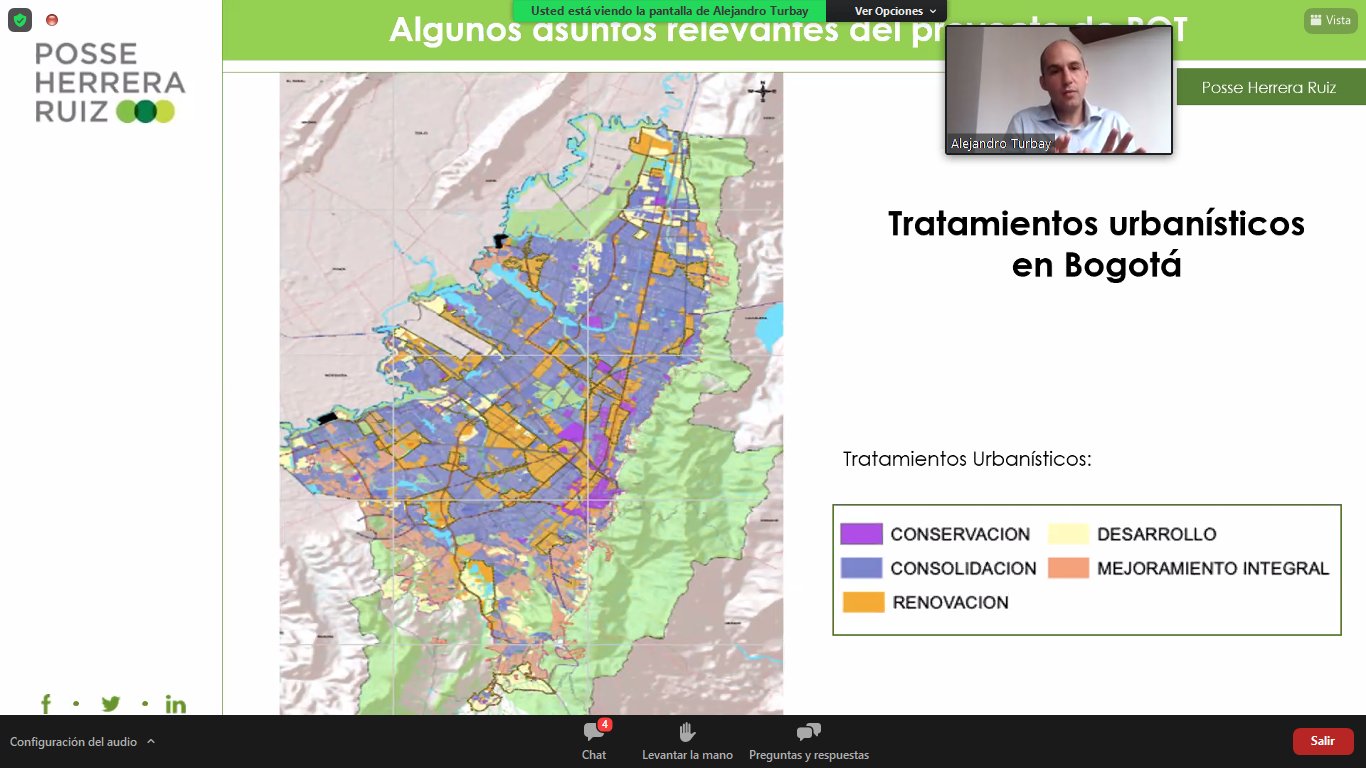Click the green encryption shield icon
This screenshot has height=768, width=1366.
click(20, 20)
